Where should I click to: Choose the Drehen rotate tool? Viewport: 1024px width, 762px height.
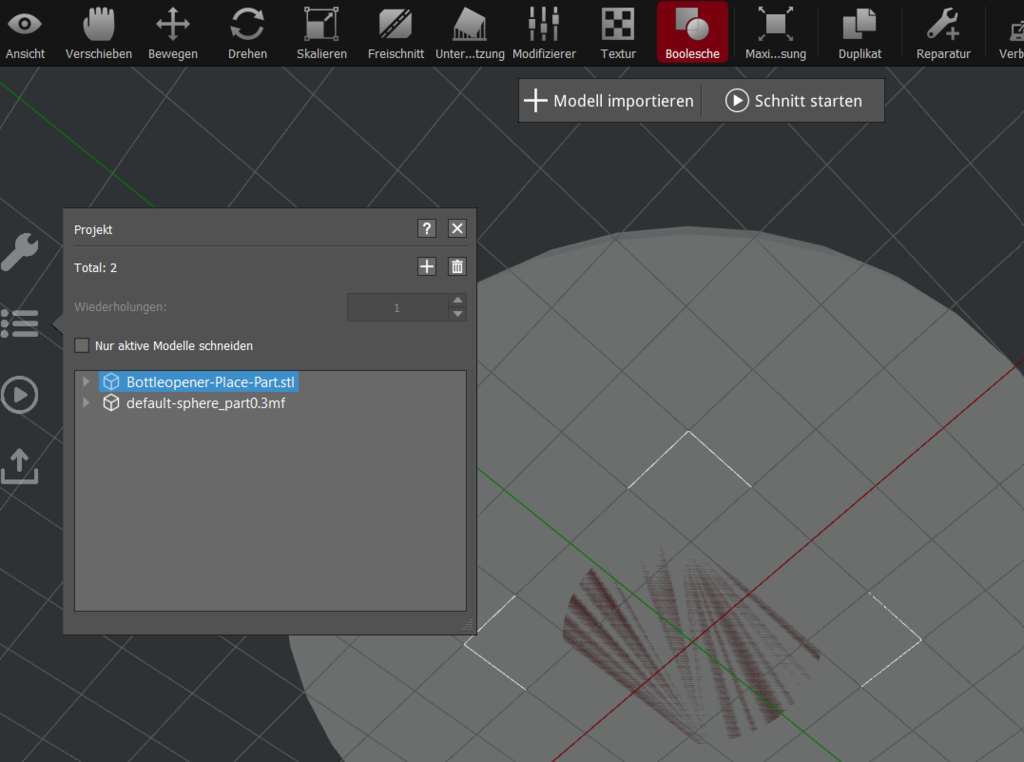pos(247,32)
